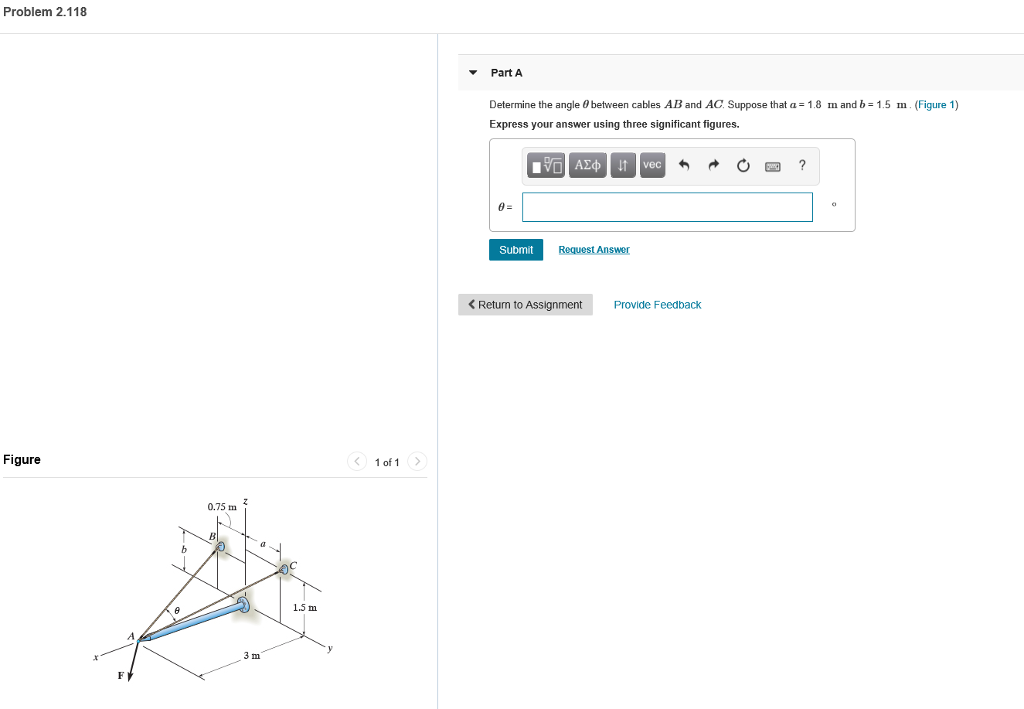Viewport: 1024px width, 709px height.
Task: Go to previous figure arrow
Action: click(357, 462)
